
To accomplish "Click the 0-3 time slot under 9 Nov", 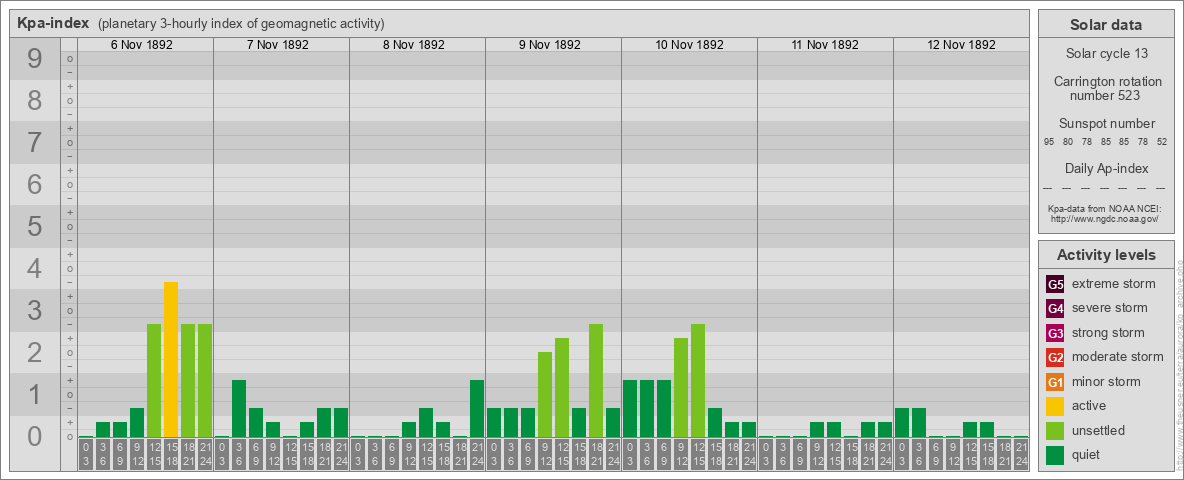I will click(494, 454).
